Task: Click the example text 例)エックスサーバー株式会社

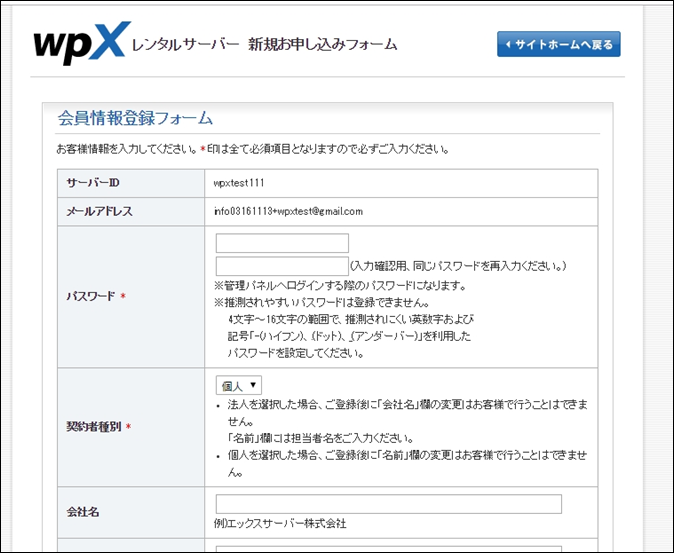Action: point(280,523)
